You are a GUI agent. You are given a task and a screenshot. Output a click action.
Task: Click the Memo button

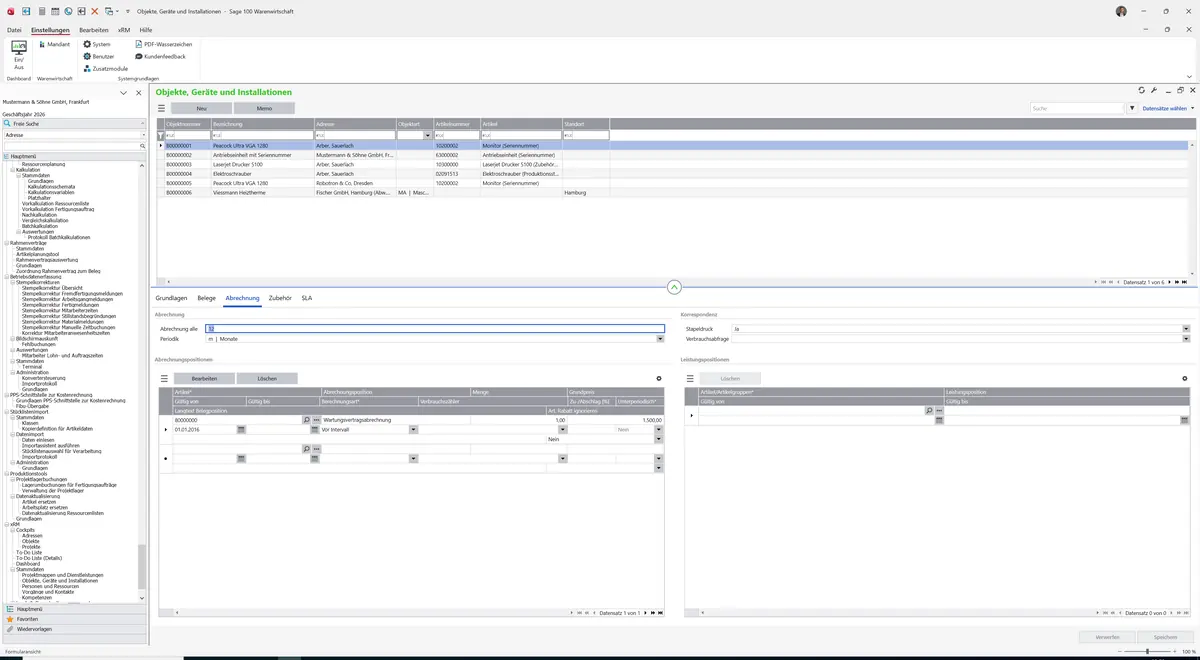pos(264,108)
